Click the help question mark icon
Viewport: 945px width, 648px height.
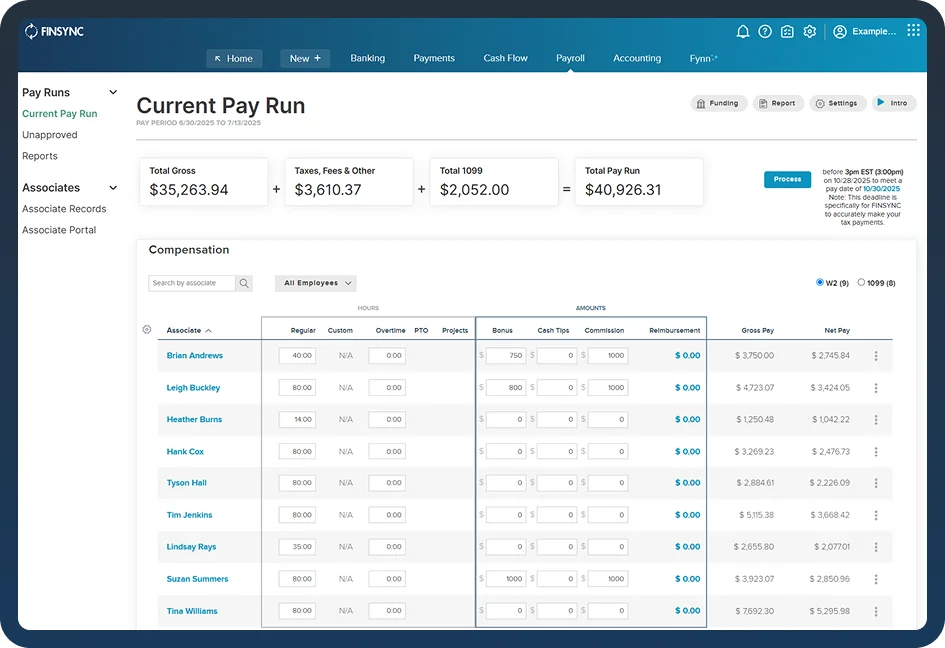[x=765, y=31]
